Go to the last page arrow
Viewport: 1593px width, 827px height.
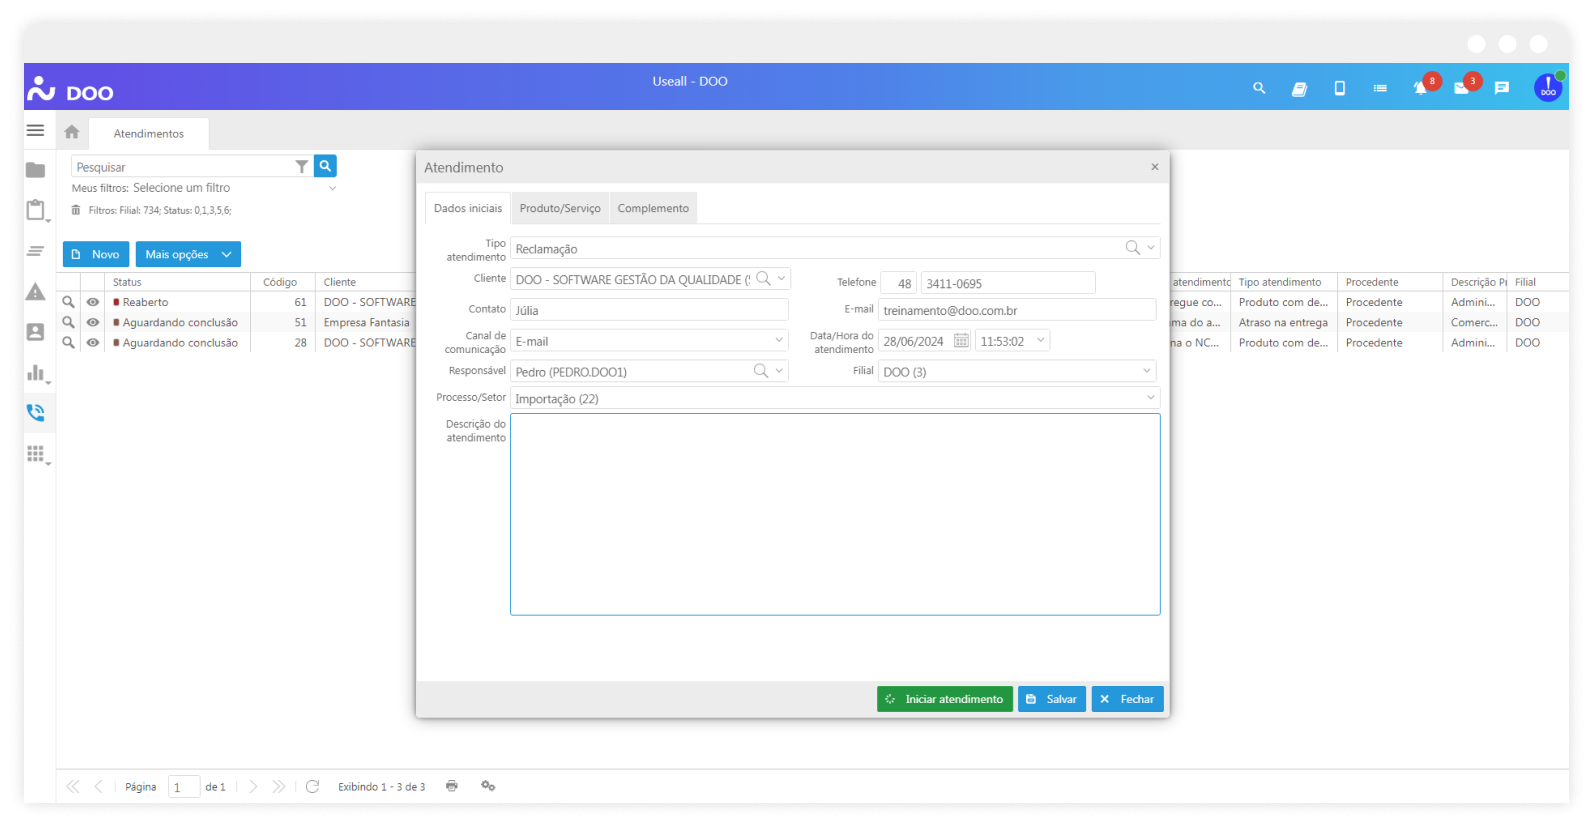coord(278,786)
